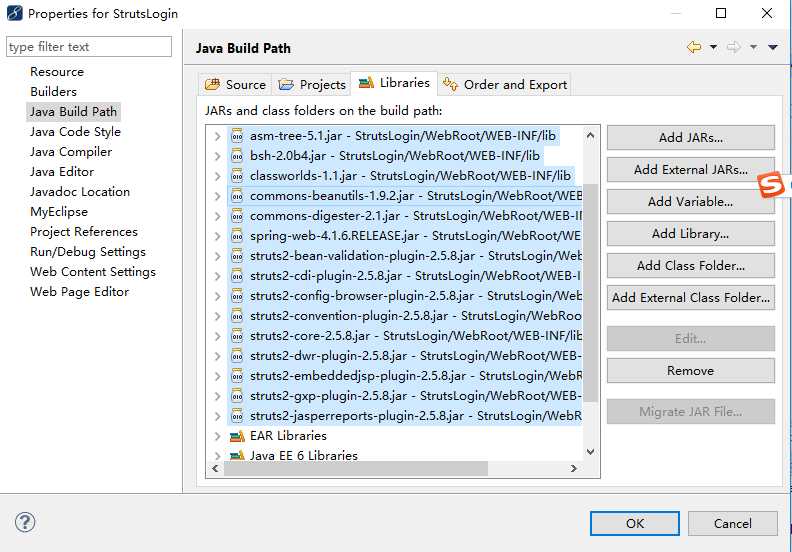This screenshot has width=792, height=552.
Task: Click the jar icon of struts2-bean-validation-plugin
Action: coord(237,256)
